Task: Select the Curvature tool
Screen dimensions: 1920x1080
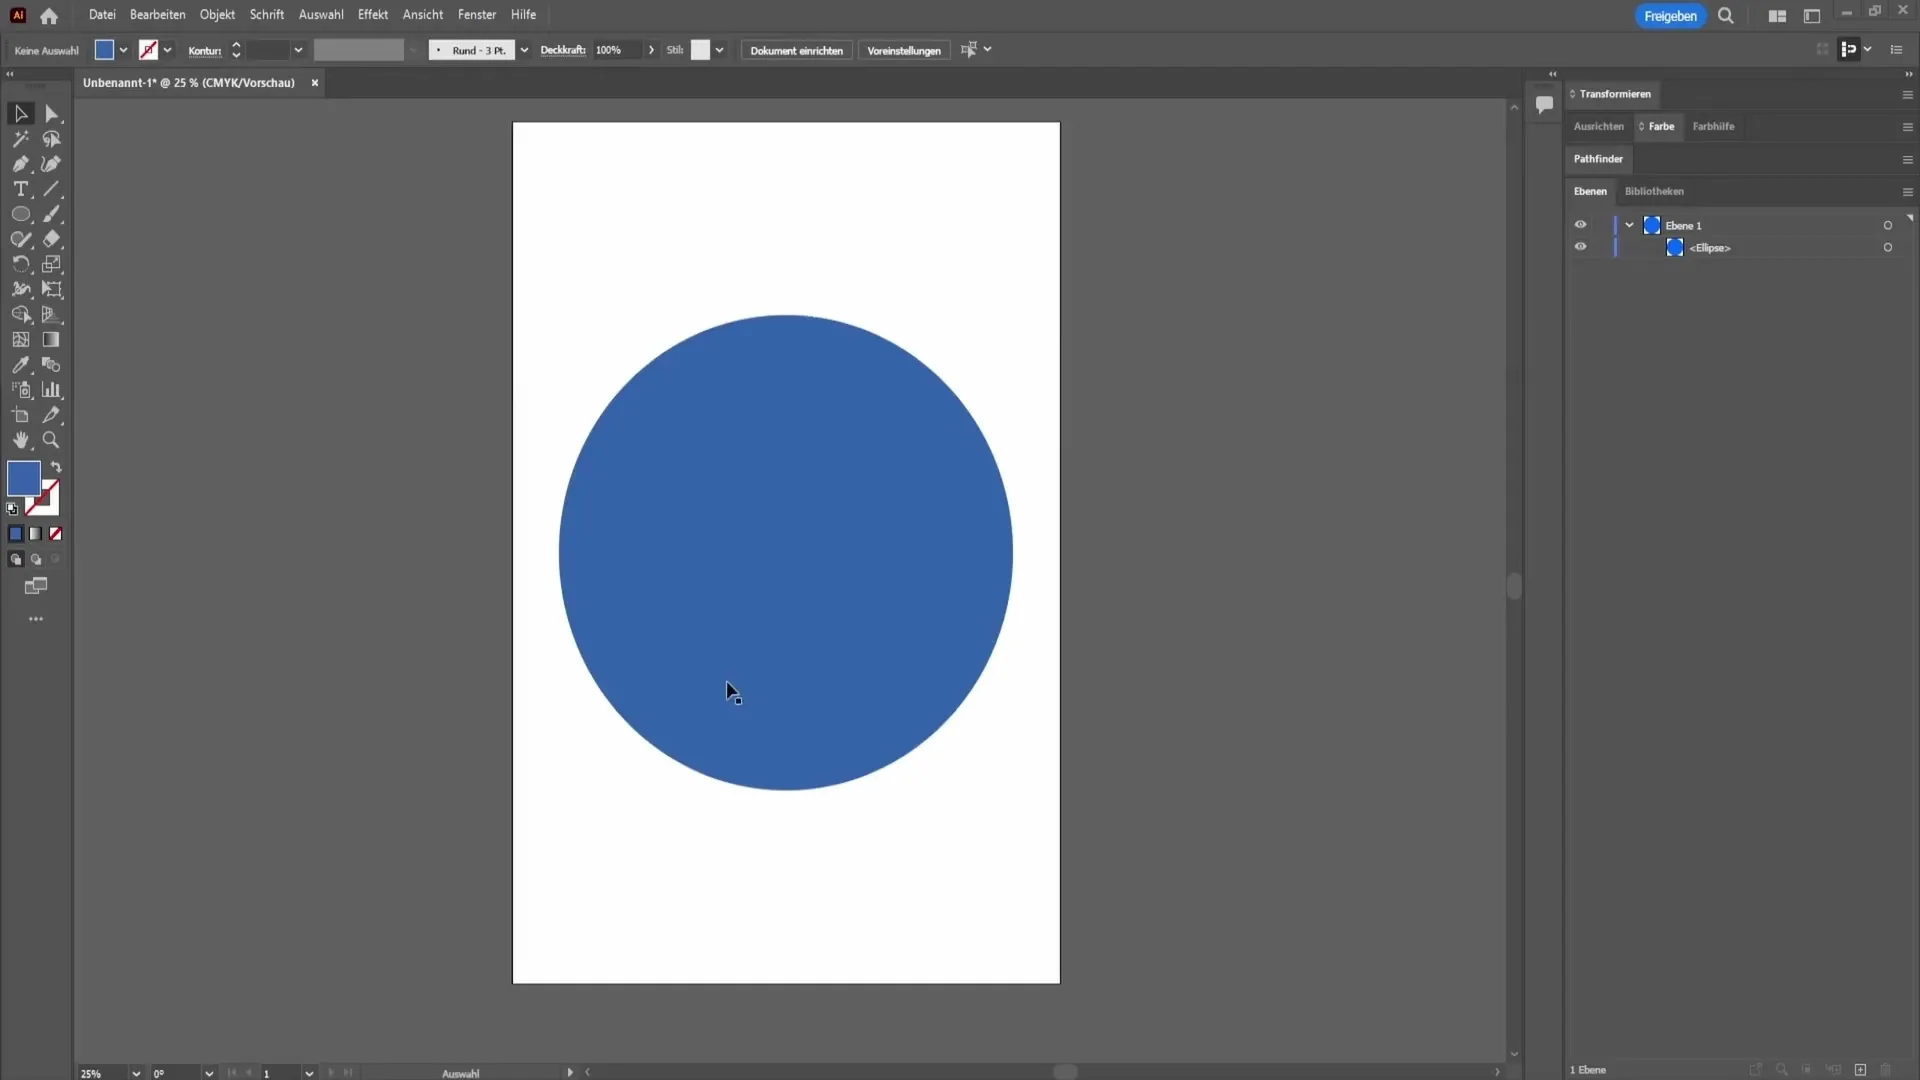Action: (x=52, y=164)
